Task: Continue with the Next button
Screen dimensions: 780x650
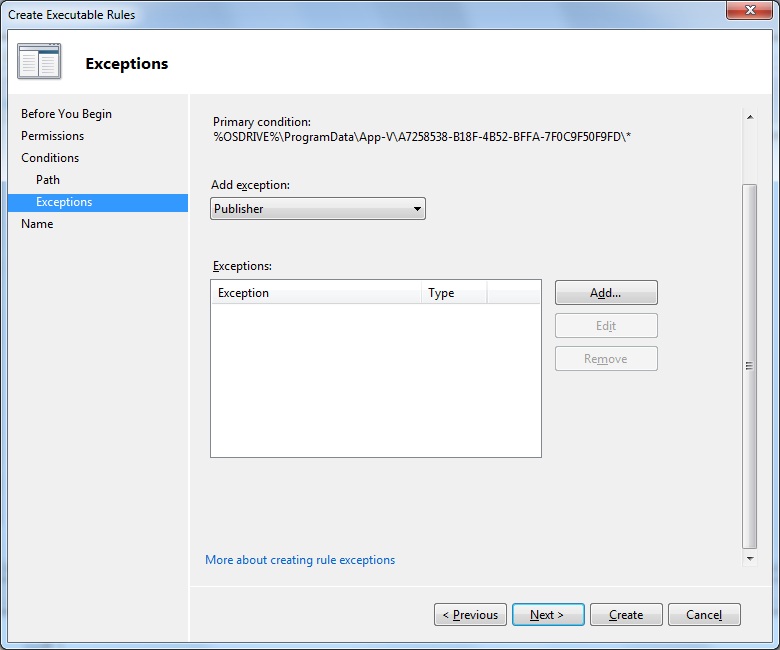Action: (547, 615)
